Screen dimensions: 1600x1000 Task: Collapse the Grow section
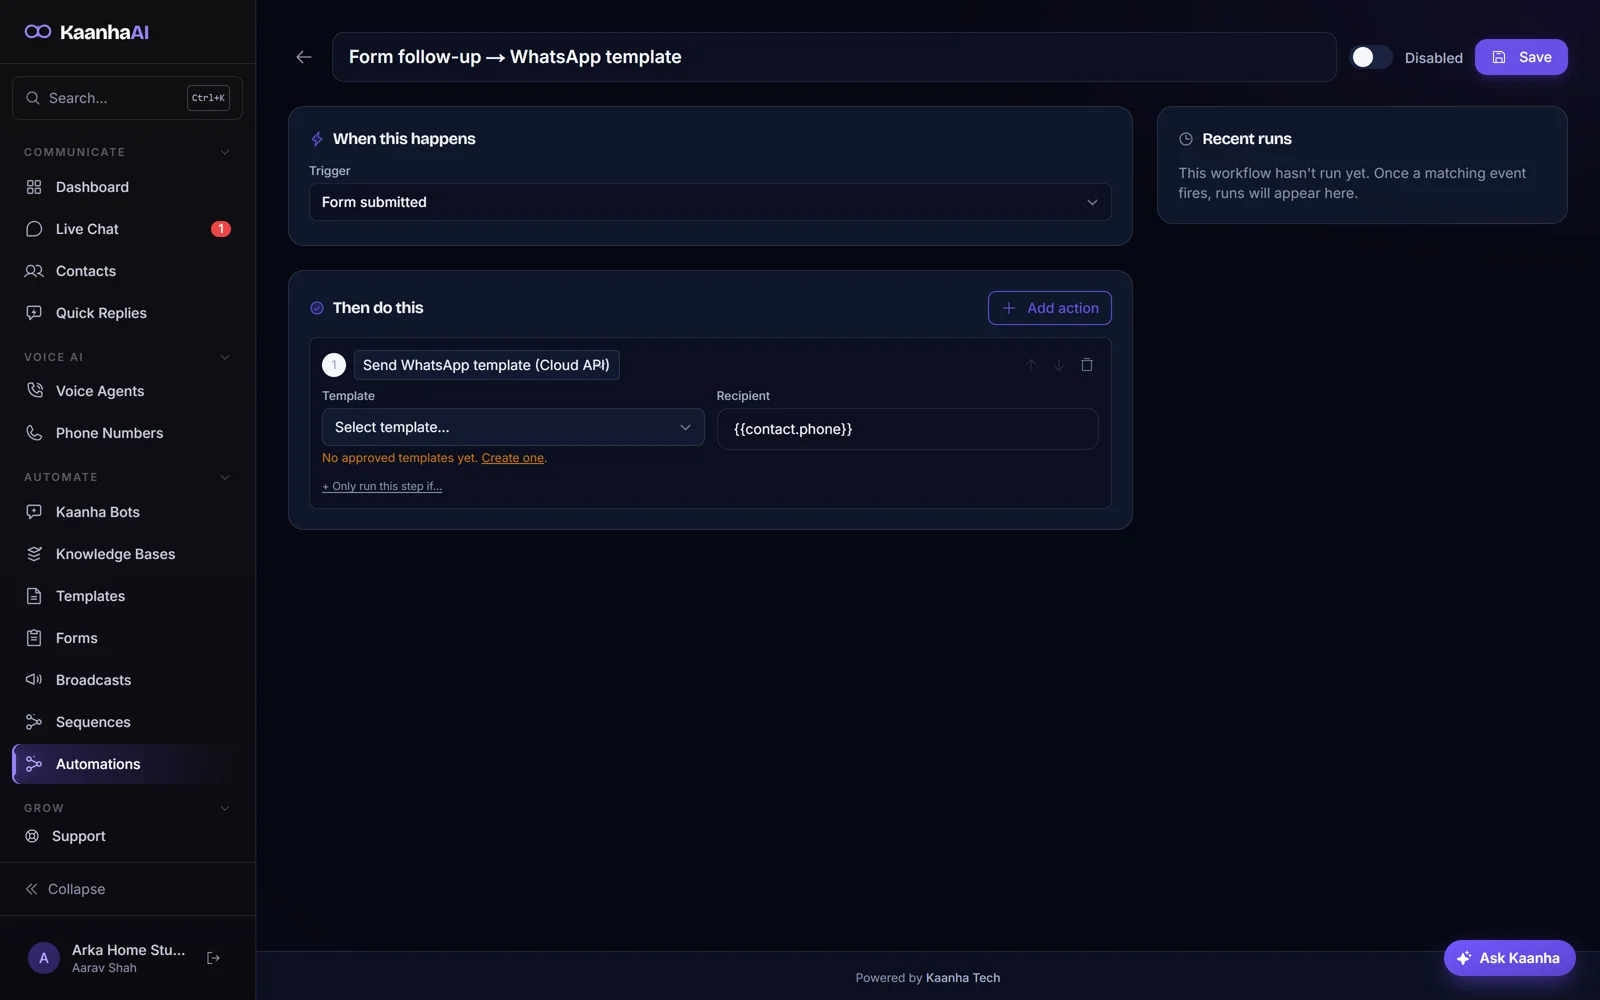point(225,808)
